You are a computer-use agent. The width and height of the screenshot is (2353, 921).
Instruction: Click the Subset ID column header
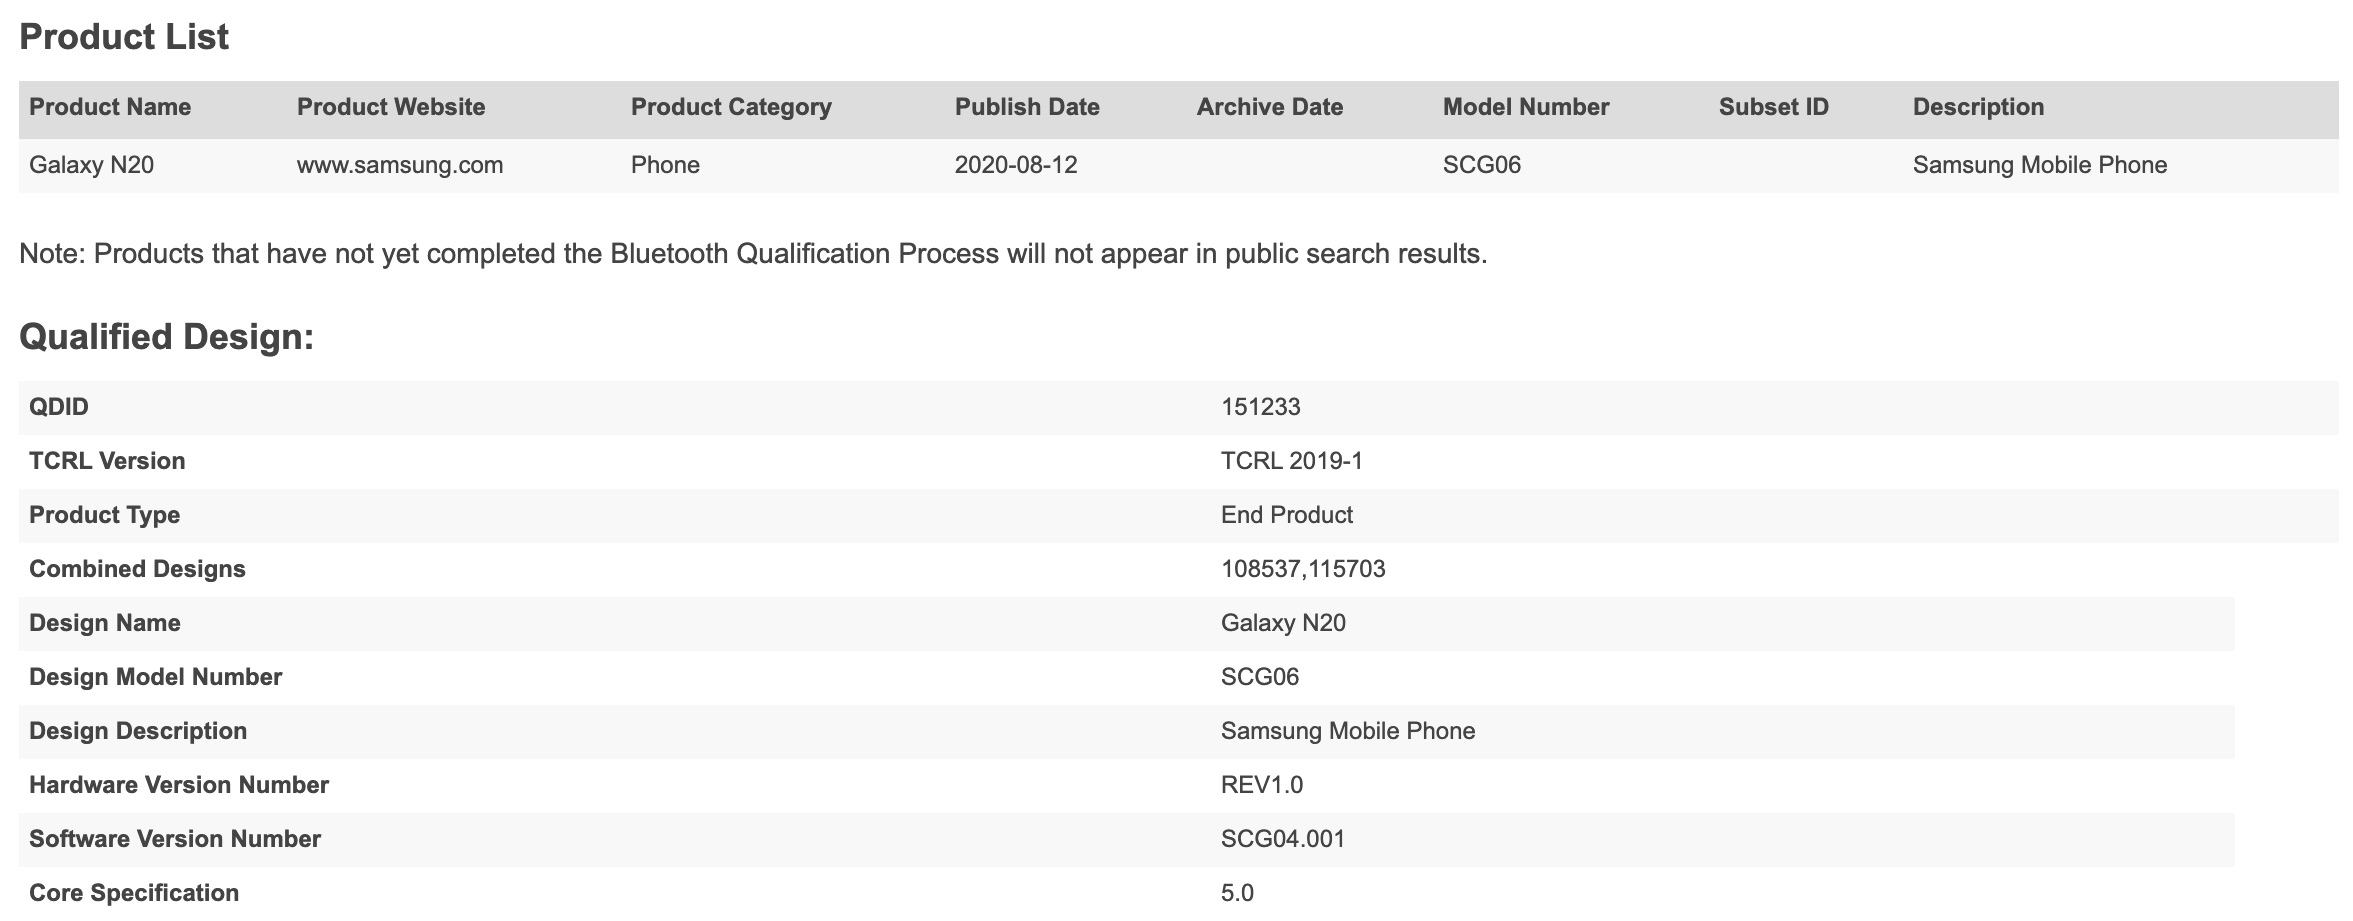1773,107
